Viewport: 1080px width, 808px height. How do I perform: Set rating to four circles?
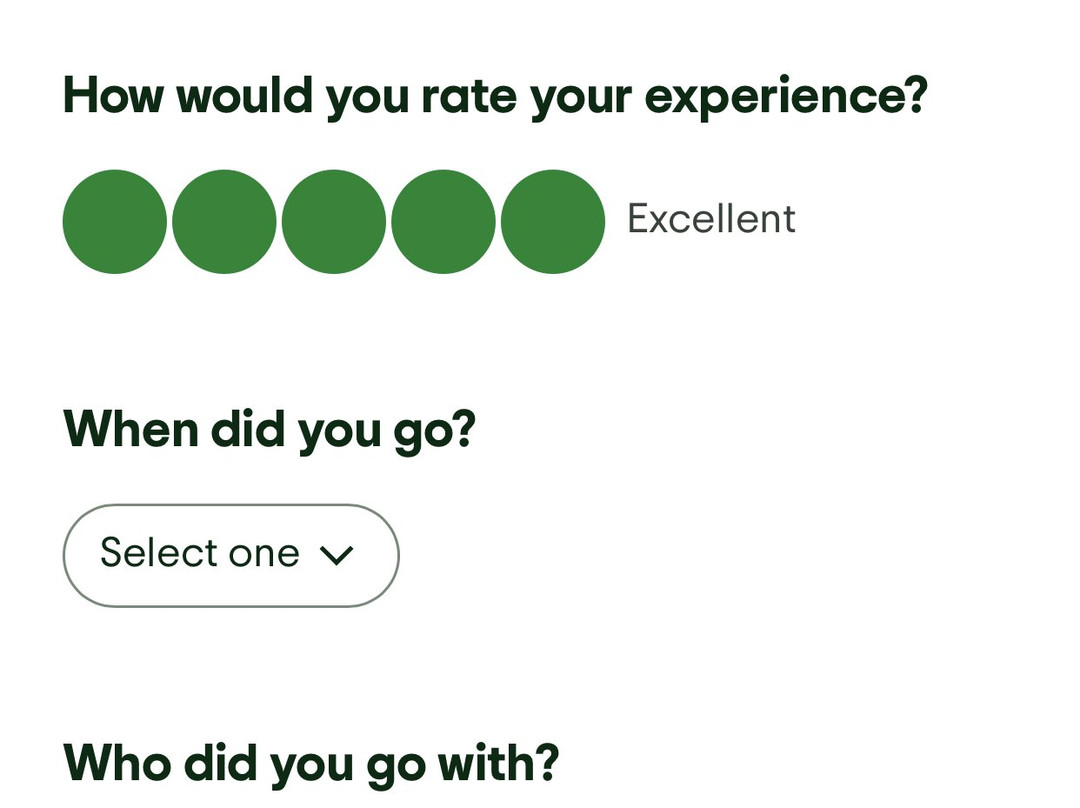click(x=443, y=221)
